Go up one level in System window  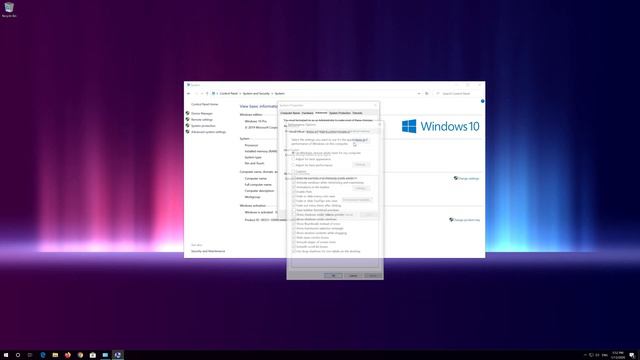(207, 93)
